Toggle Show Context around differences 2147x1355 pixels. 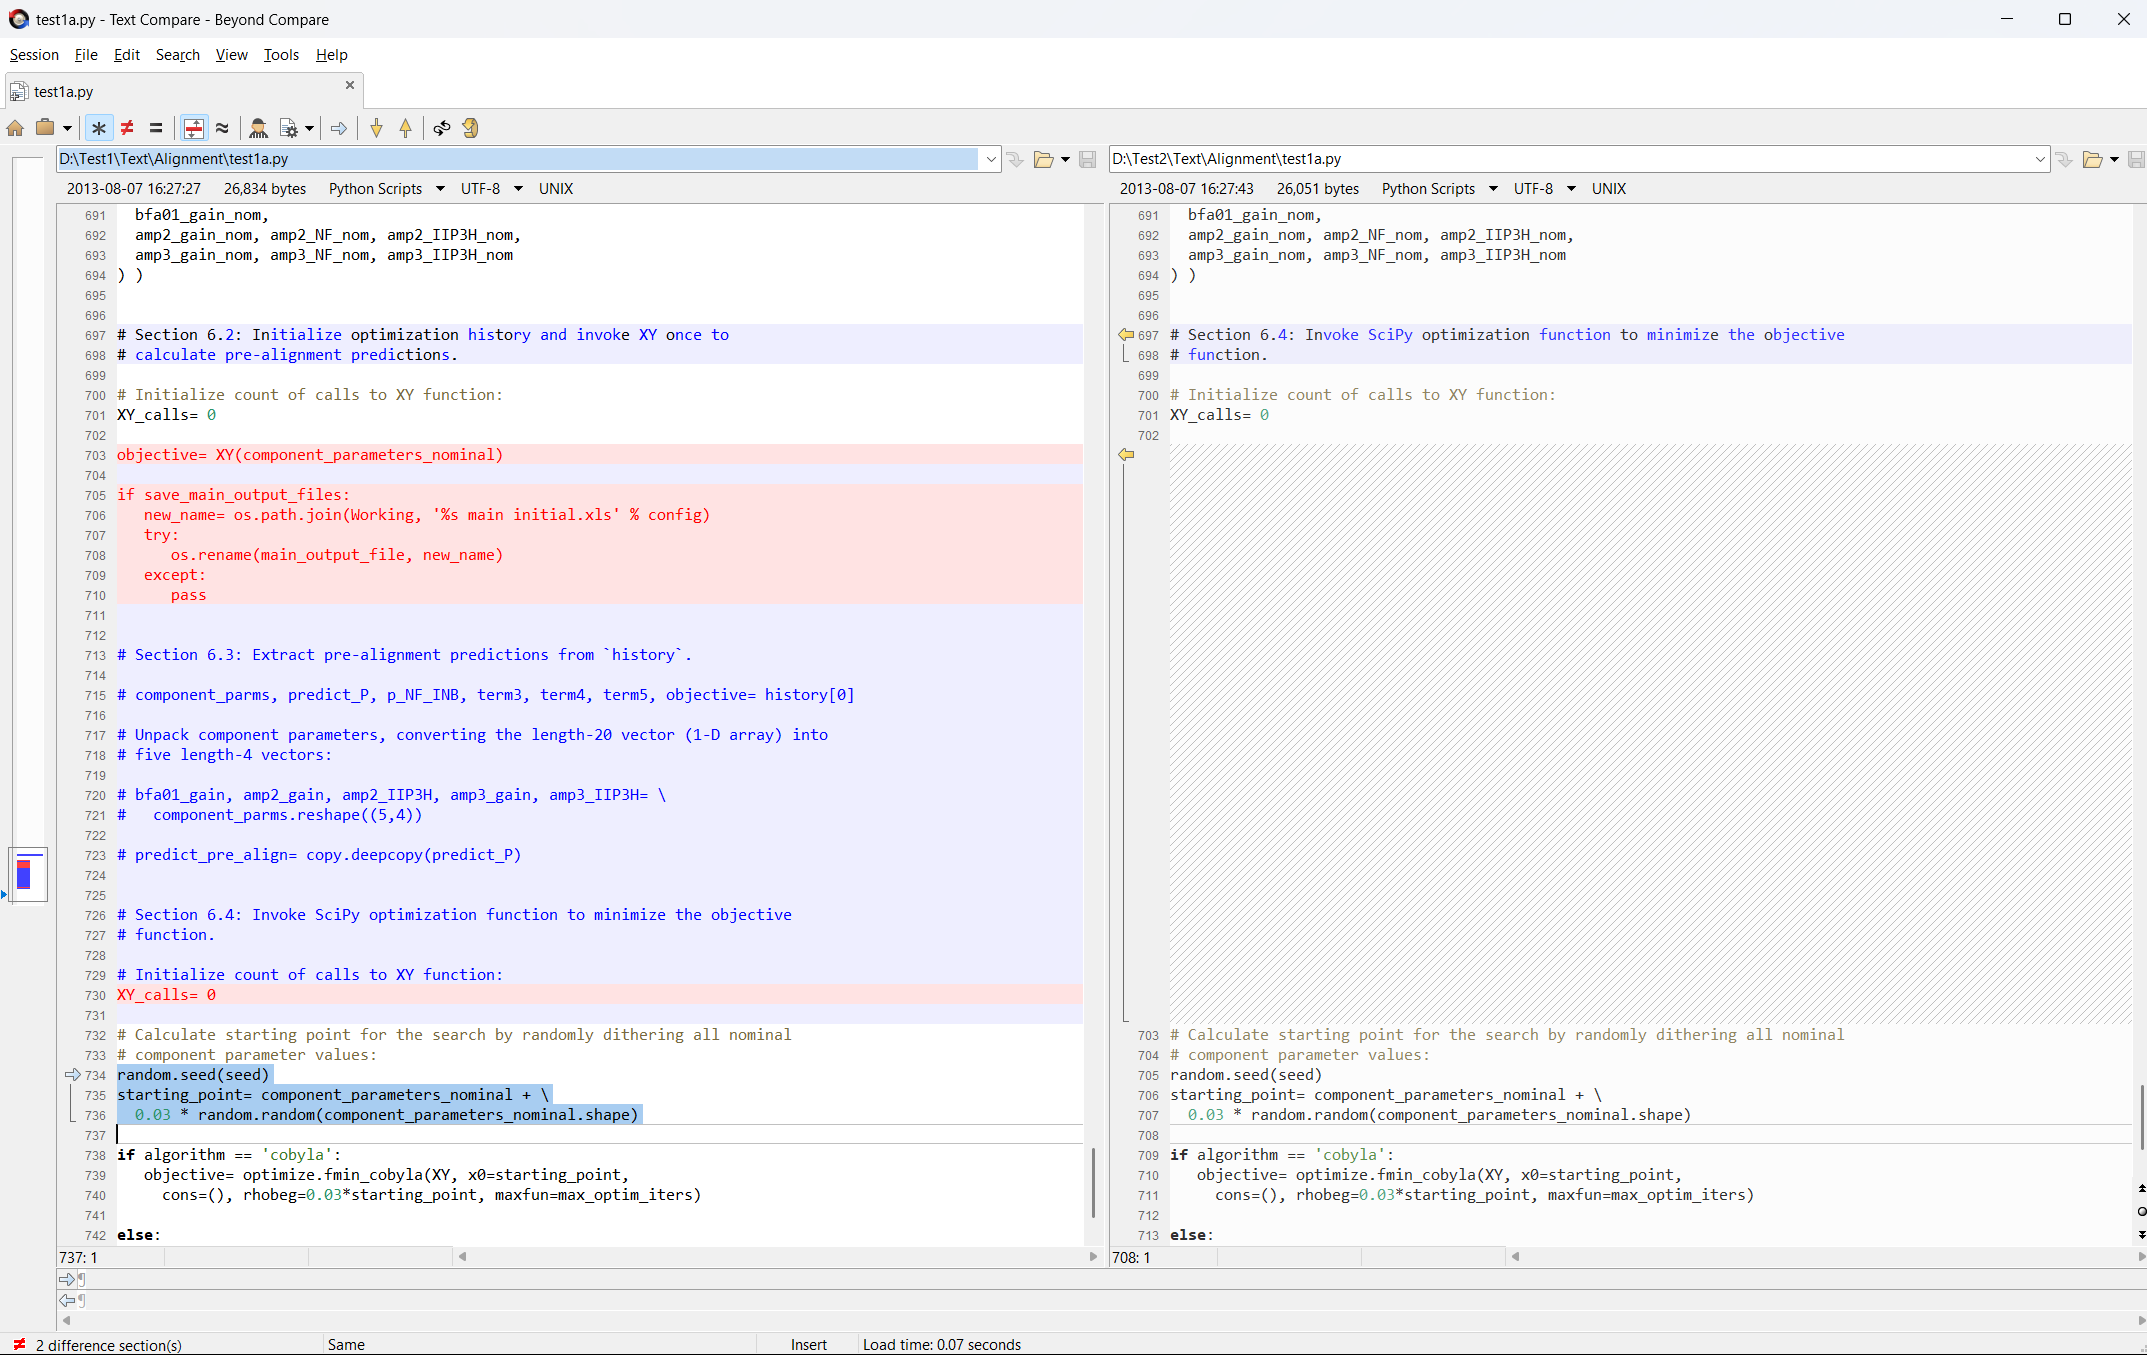coord(193,128)
